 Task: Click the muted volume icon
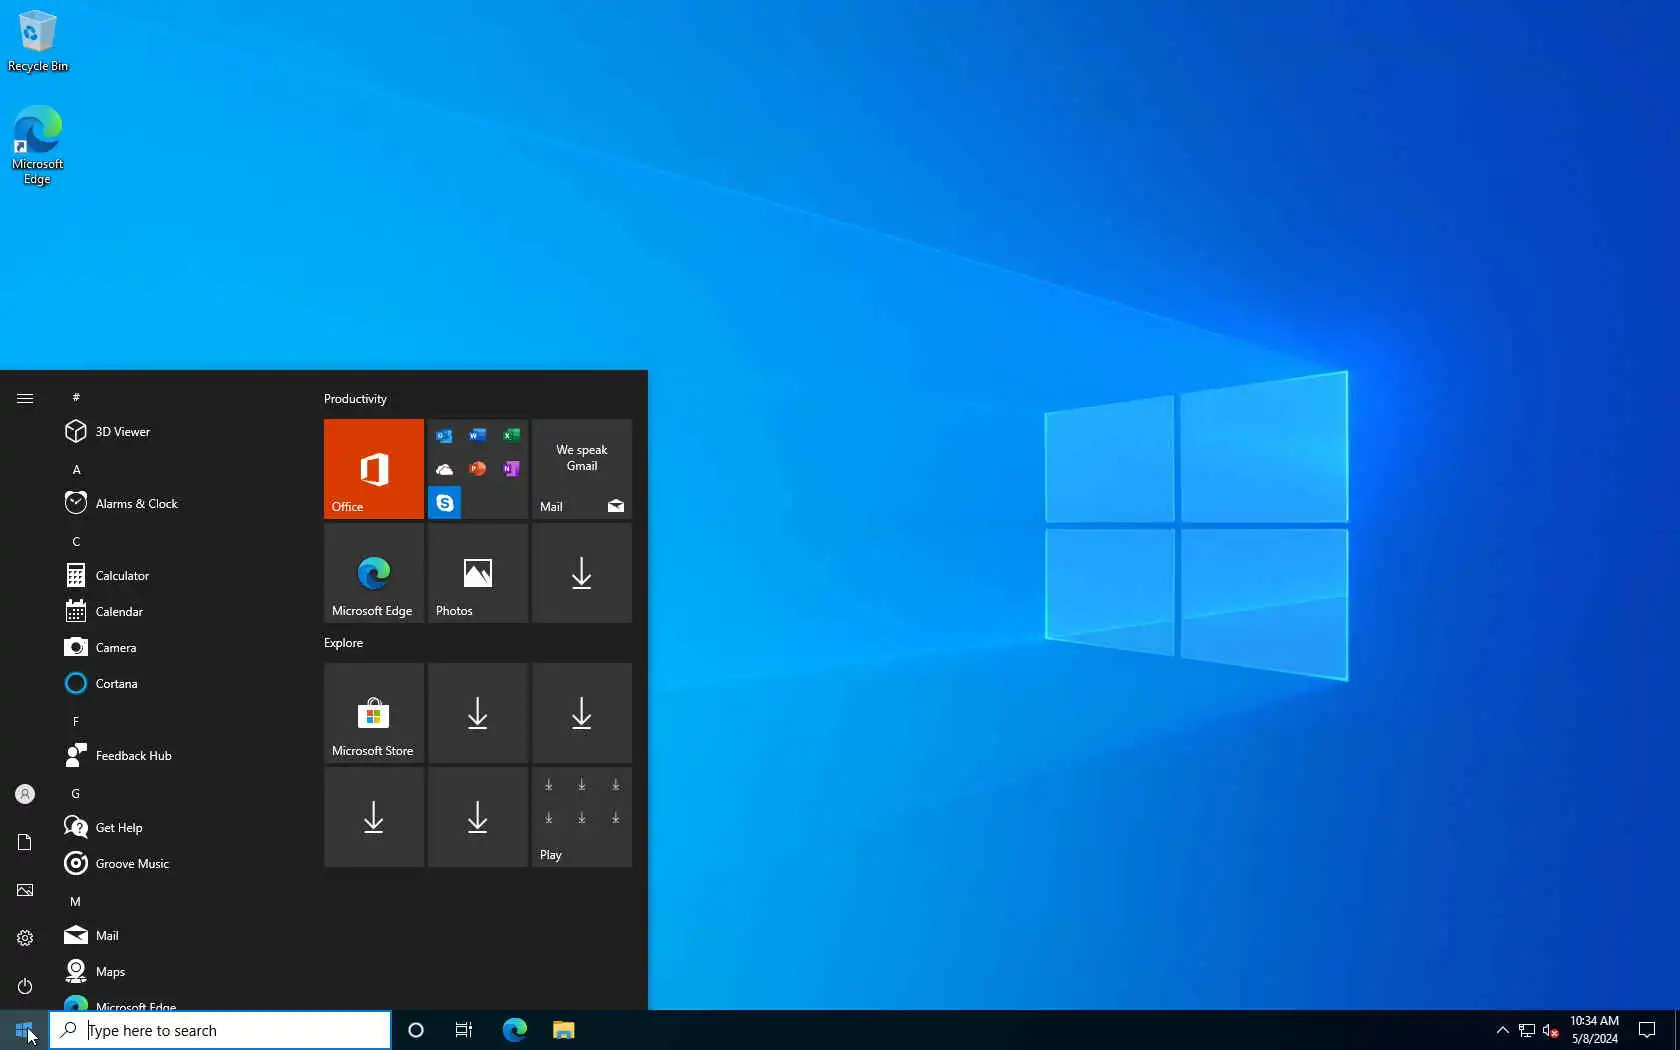click(x=1551, y=1030)
